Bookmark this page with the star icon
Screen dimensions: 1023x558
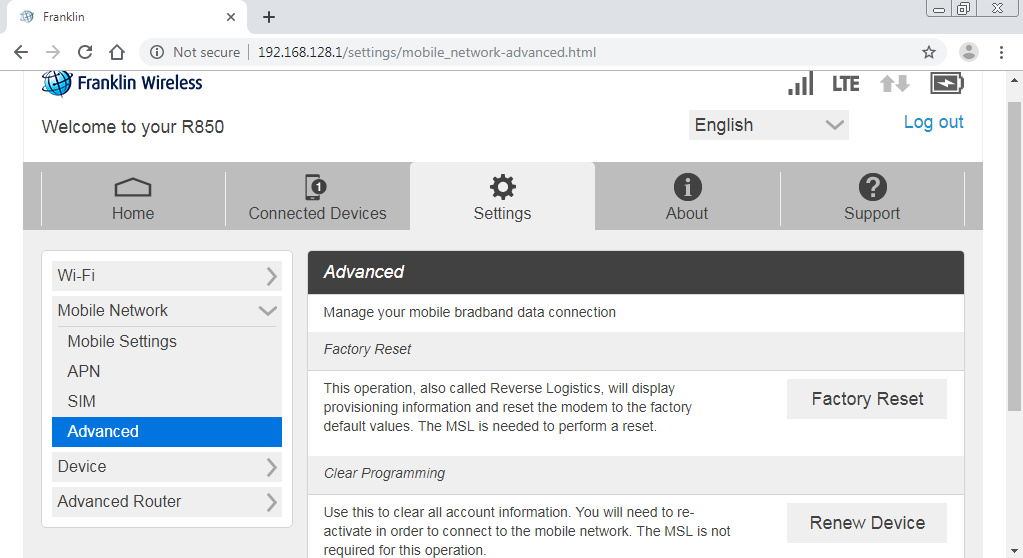coord(929,52)
